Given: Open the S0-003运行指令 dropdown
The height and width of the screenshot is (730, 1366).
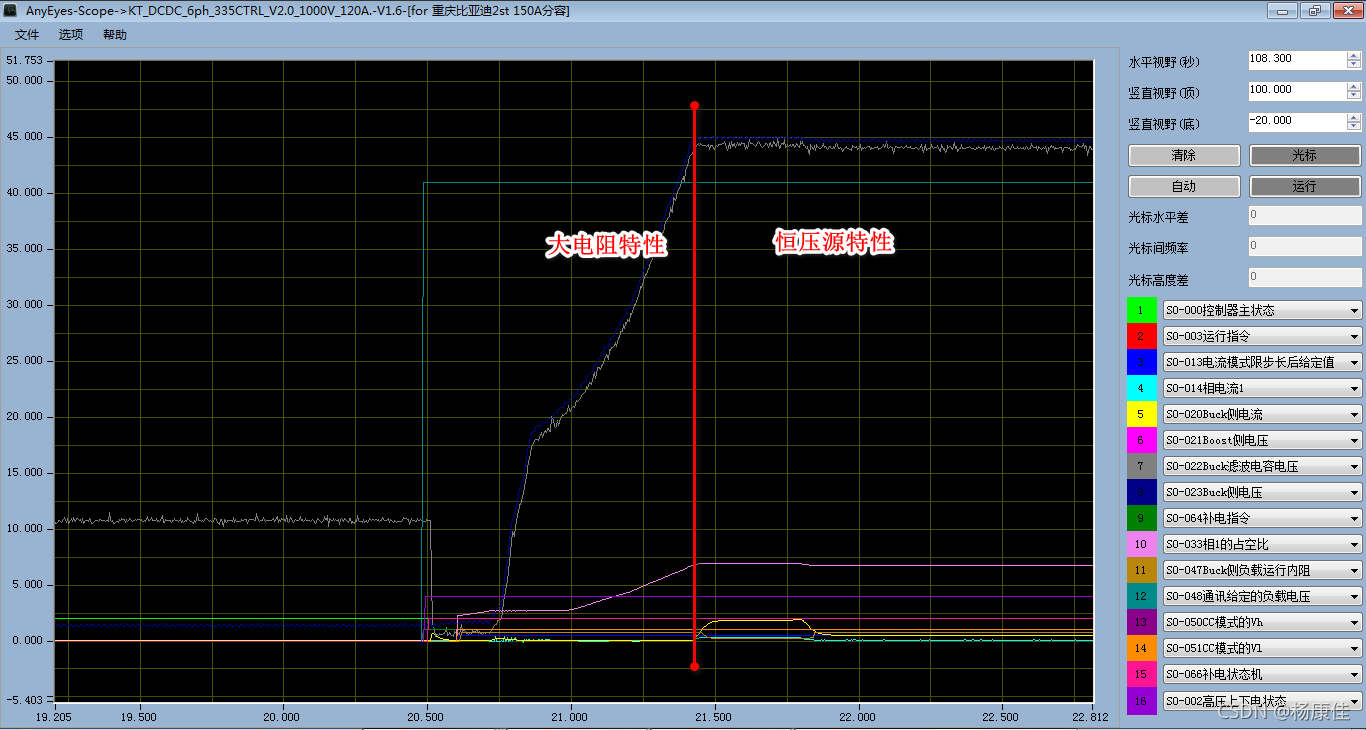Looking at the screenshot, I should point(1262,336).
